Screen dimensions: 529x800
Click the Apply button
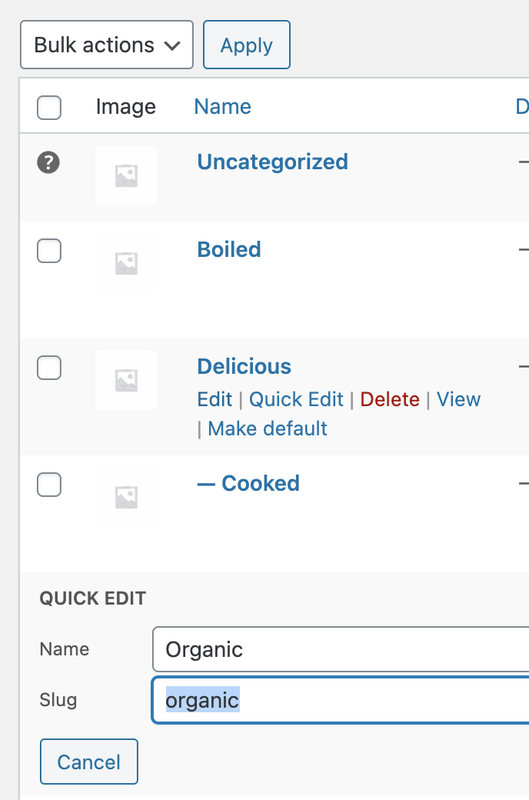point(246,45)
